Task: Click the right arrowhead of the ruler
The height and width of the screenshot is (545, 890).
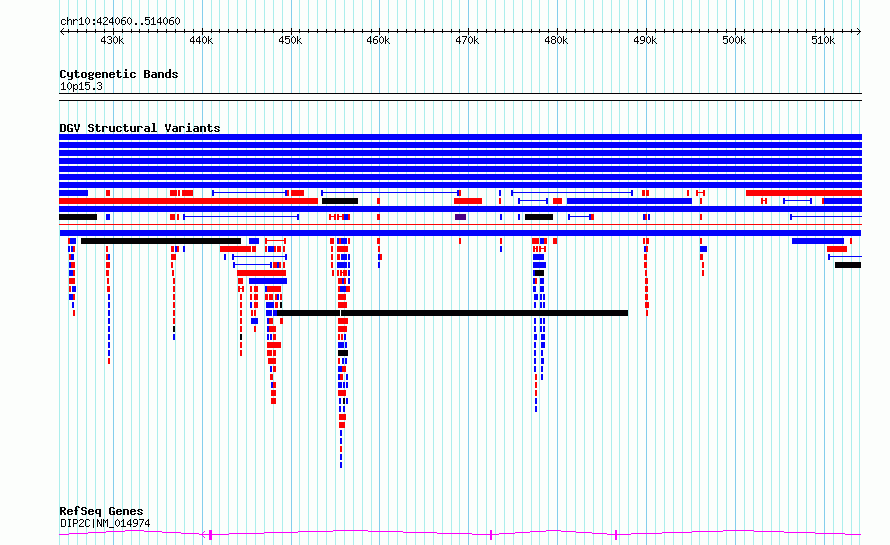Action: pyautogui.click(x=859, y=31)
